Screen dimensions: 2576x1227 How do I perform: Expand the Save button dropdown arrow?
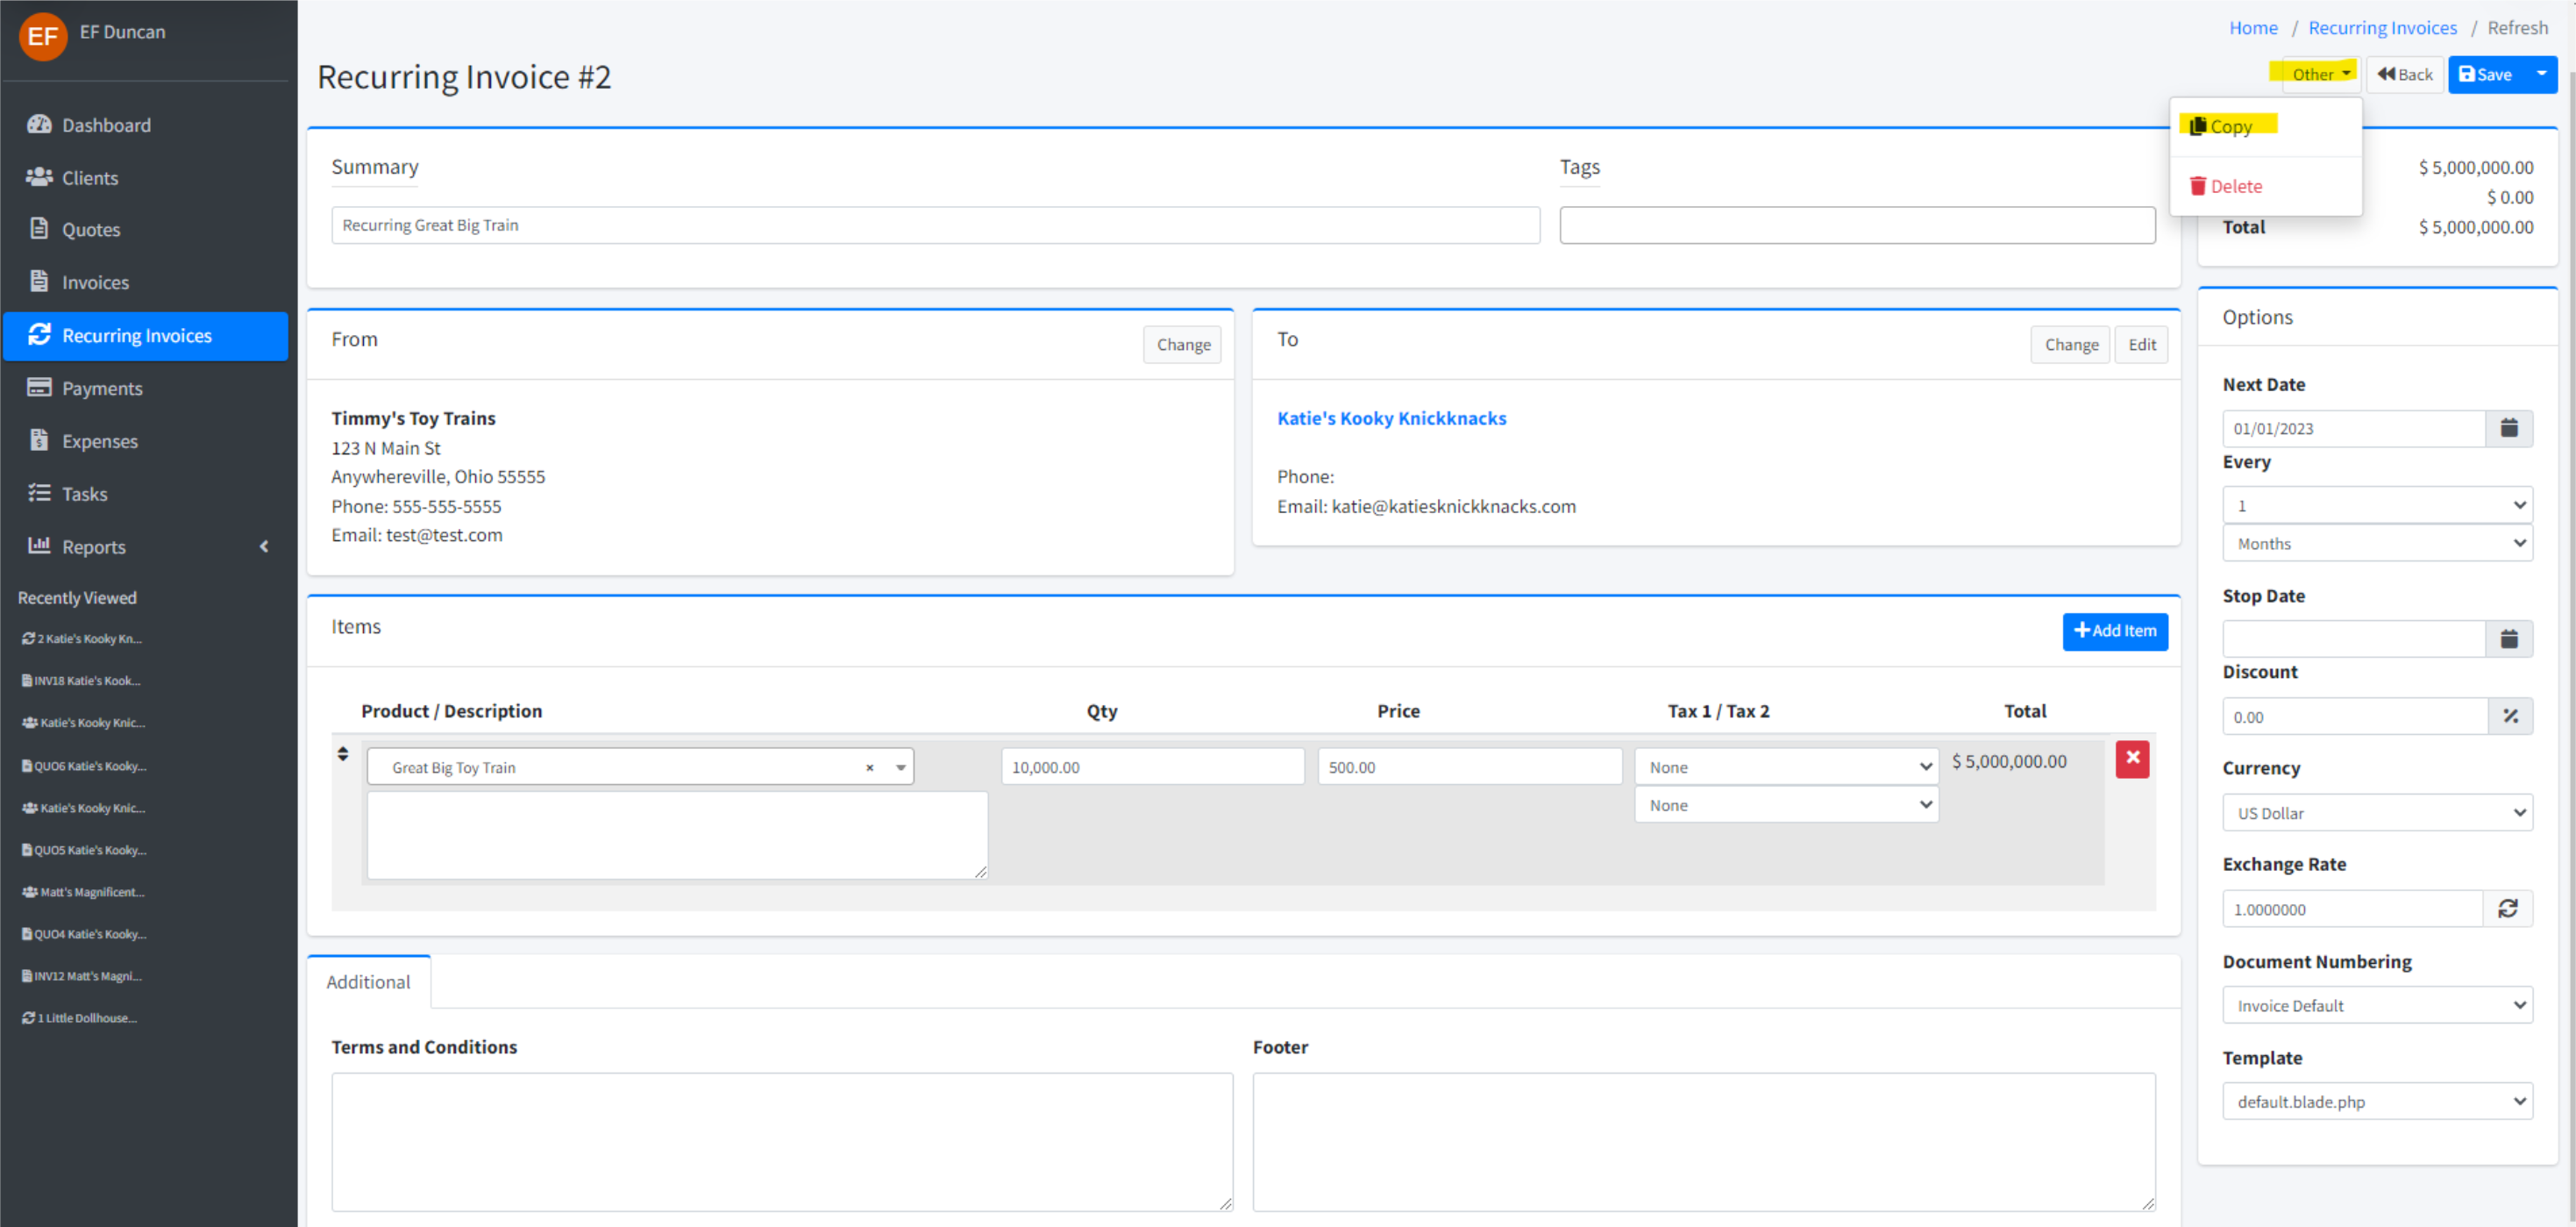[x=2541, y=74]
